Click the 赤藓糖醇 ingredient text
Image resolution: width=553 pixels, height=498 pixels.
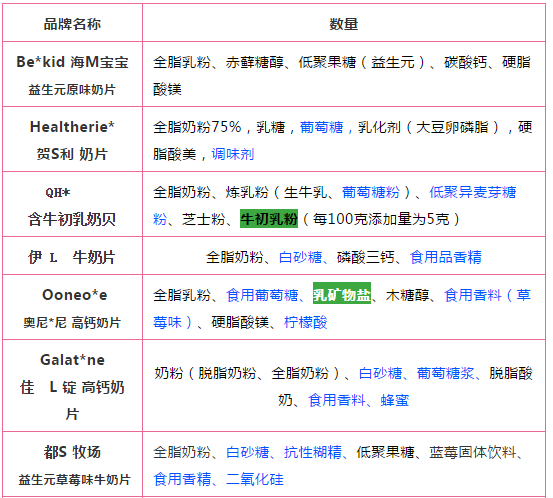[x=255, y=62]
